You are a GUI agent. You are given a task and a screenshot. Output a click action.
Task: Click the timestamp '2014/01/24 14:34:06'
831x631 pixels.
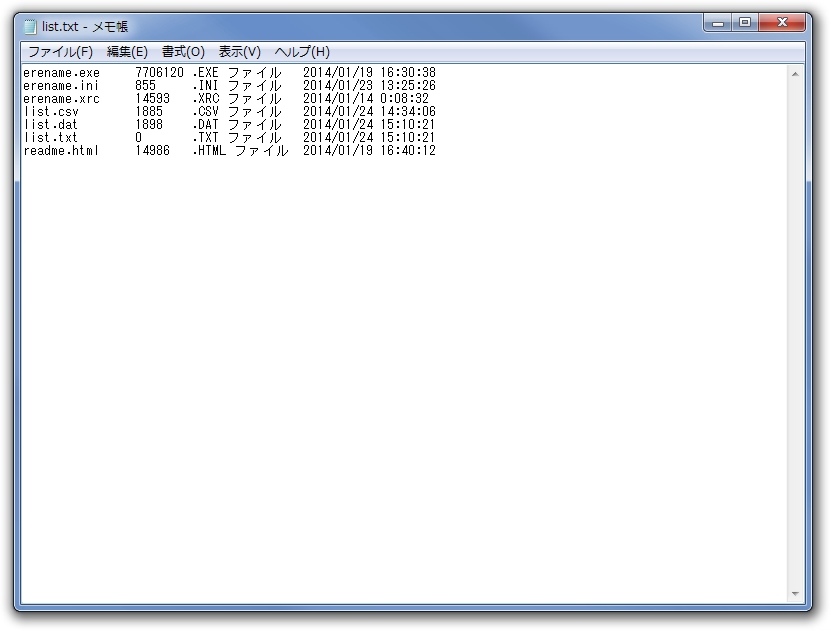coord(369,112)
